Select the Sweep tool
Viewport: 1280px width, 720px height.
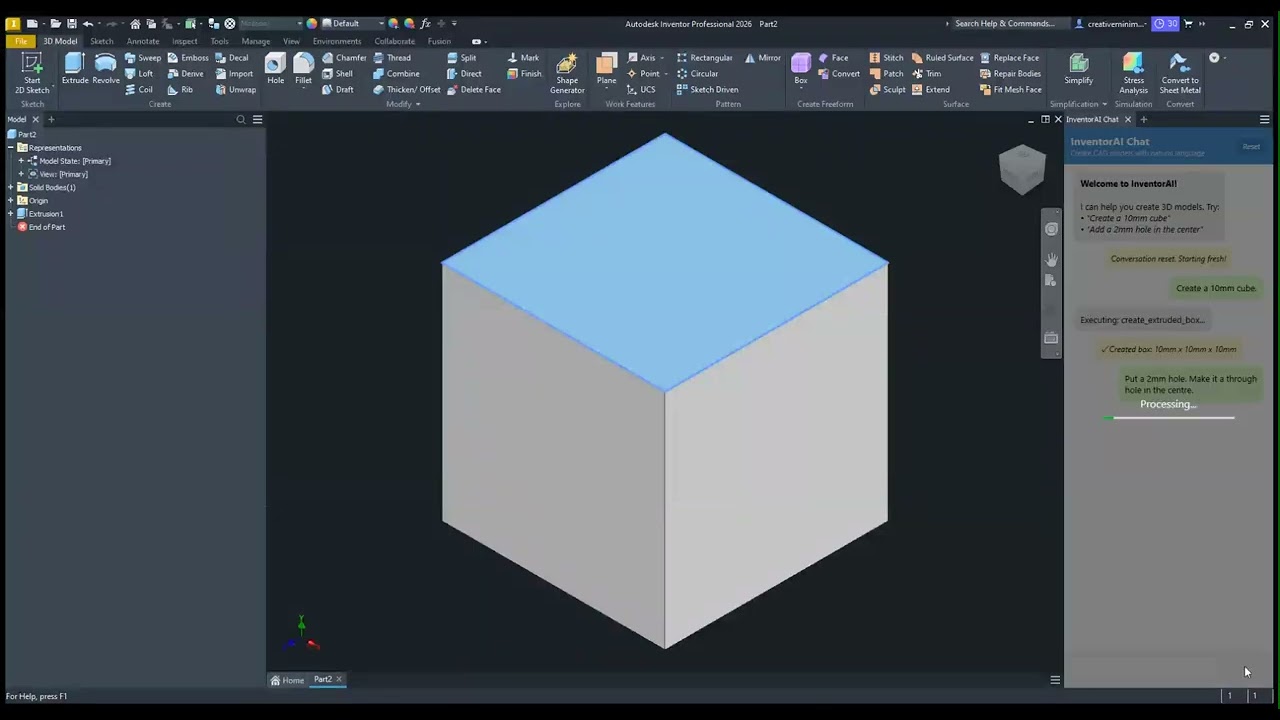pyautogui.click(x=142, y=58)
